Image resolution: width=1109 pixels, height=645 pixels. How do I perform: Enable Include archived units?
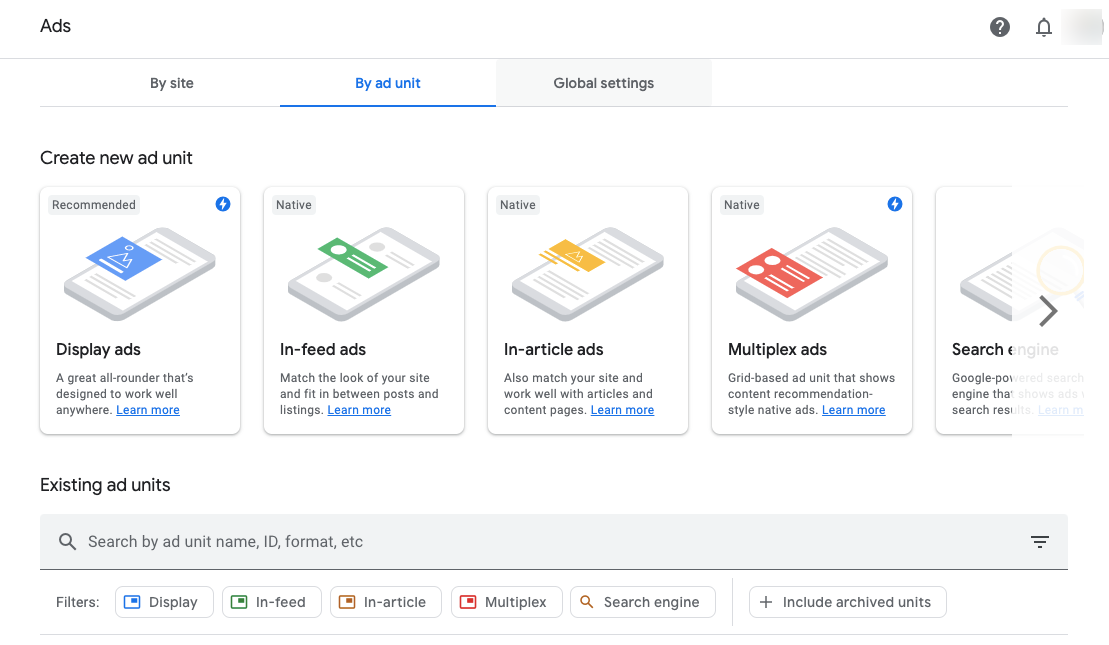point(847,601)
